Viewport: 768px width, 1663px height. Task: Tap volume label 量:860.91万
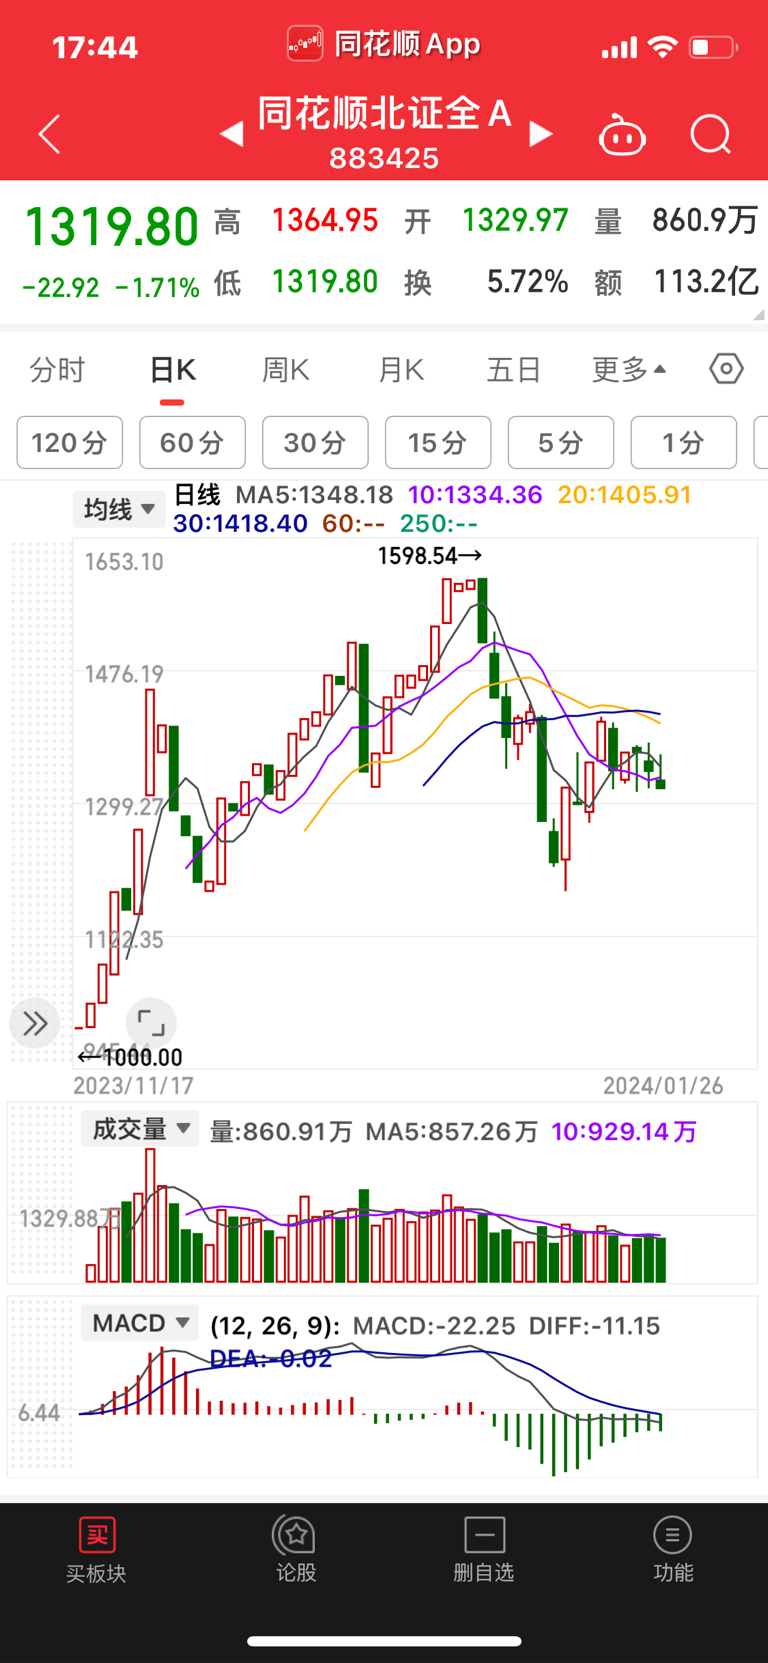(x=281, y=1132)
